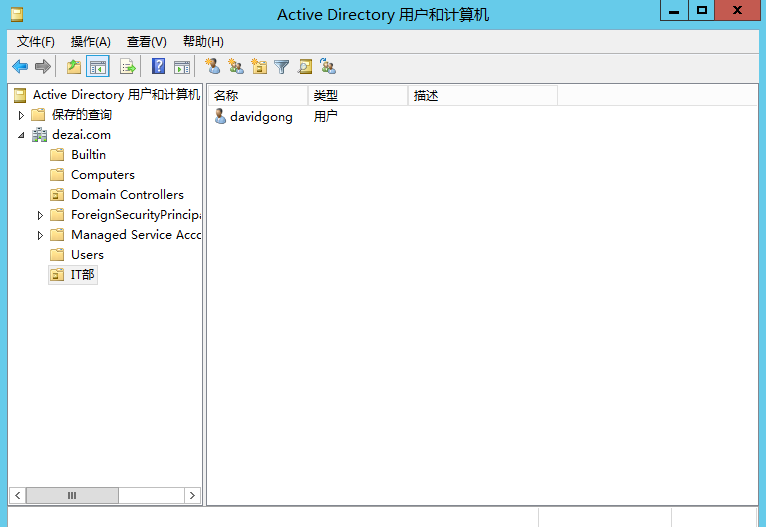The width and height of the screenshot is (766, 527).
Task: Click the Export List toolbar icon
Action: (128, 66)
